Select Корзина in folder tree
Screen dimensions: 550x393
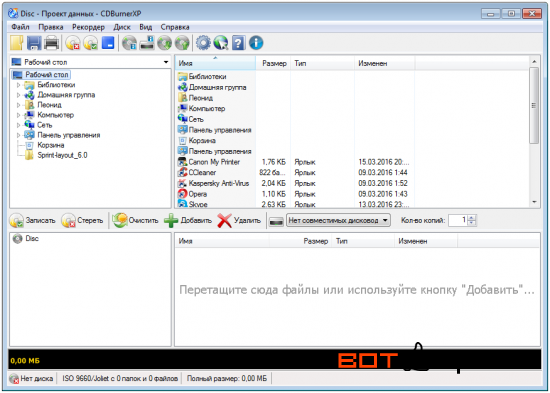point(51,145)
